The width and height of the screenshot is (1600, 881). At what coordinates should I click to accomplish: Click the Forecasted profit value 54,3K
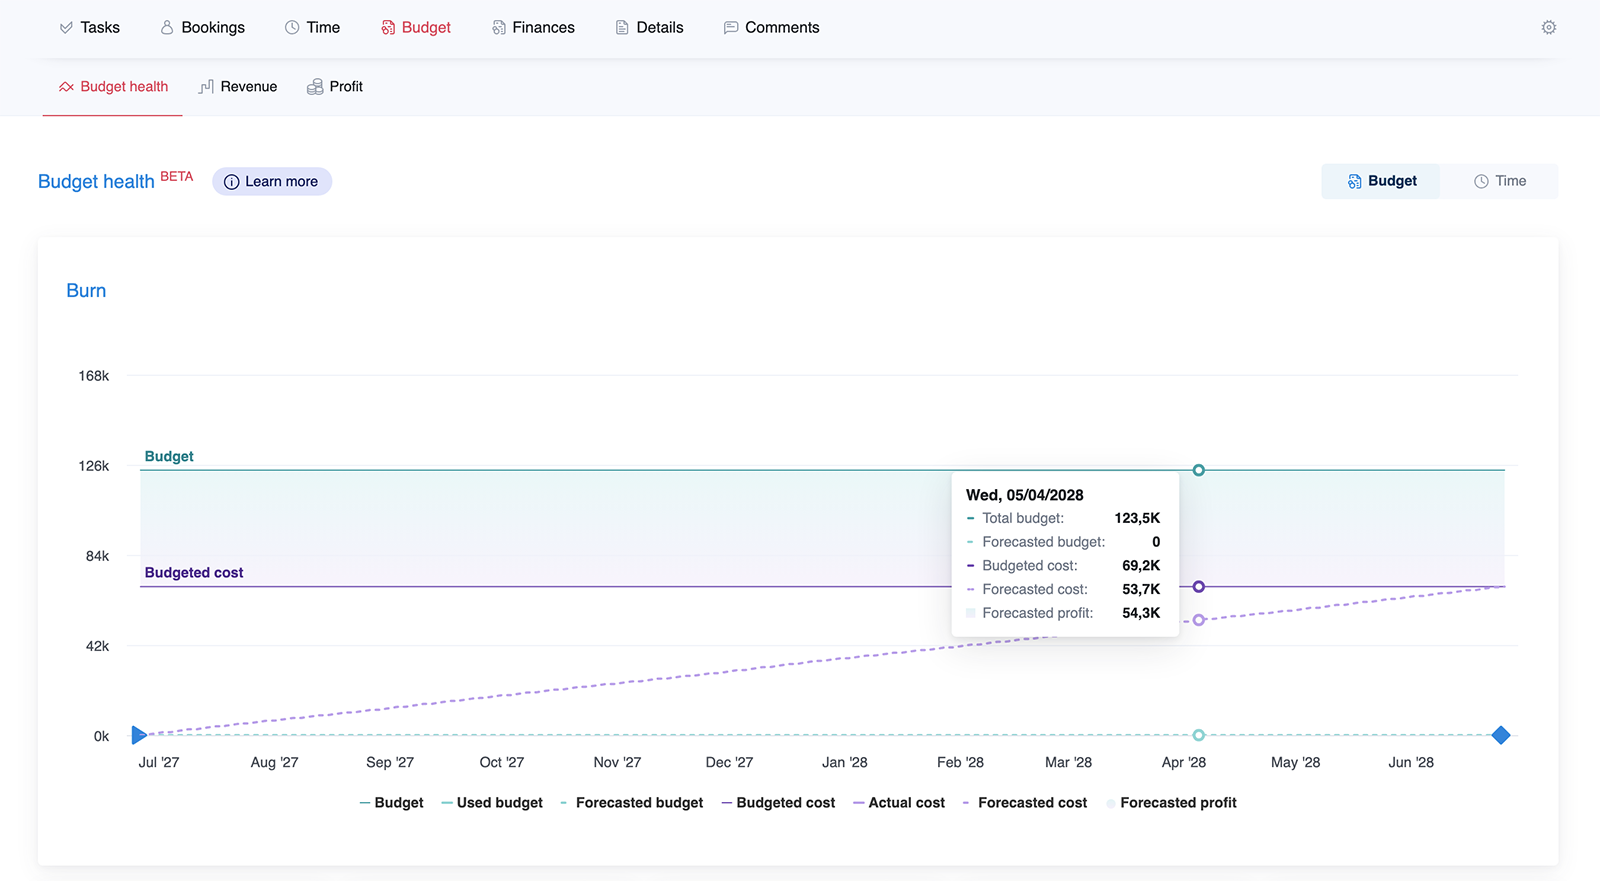tap(1141, 614)
